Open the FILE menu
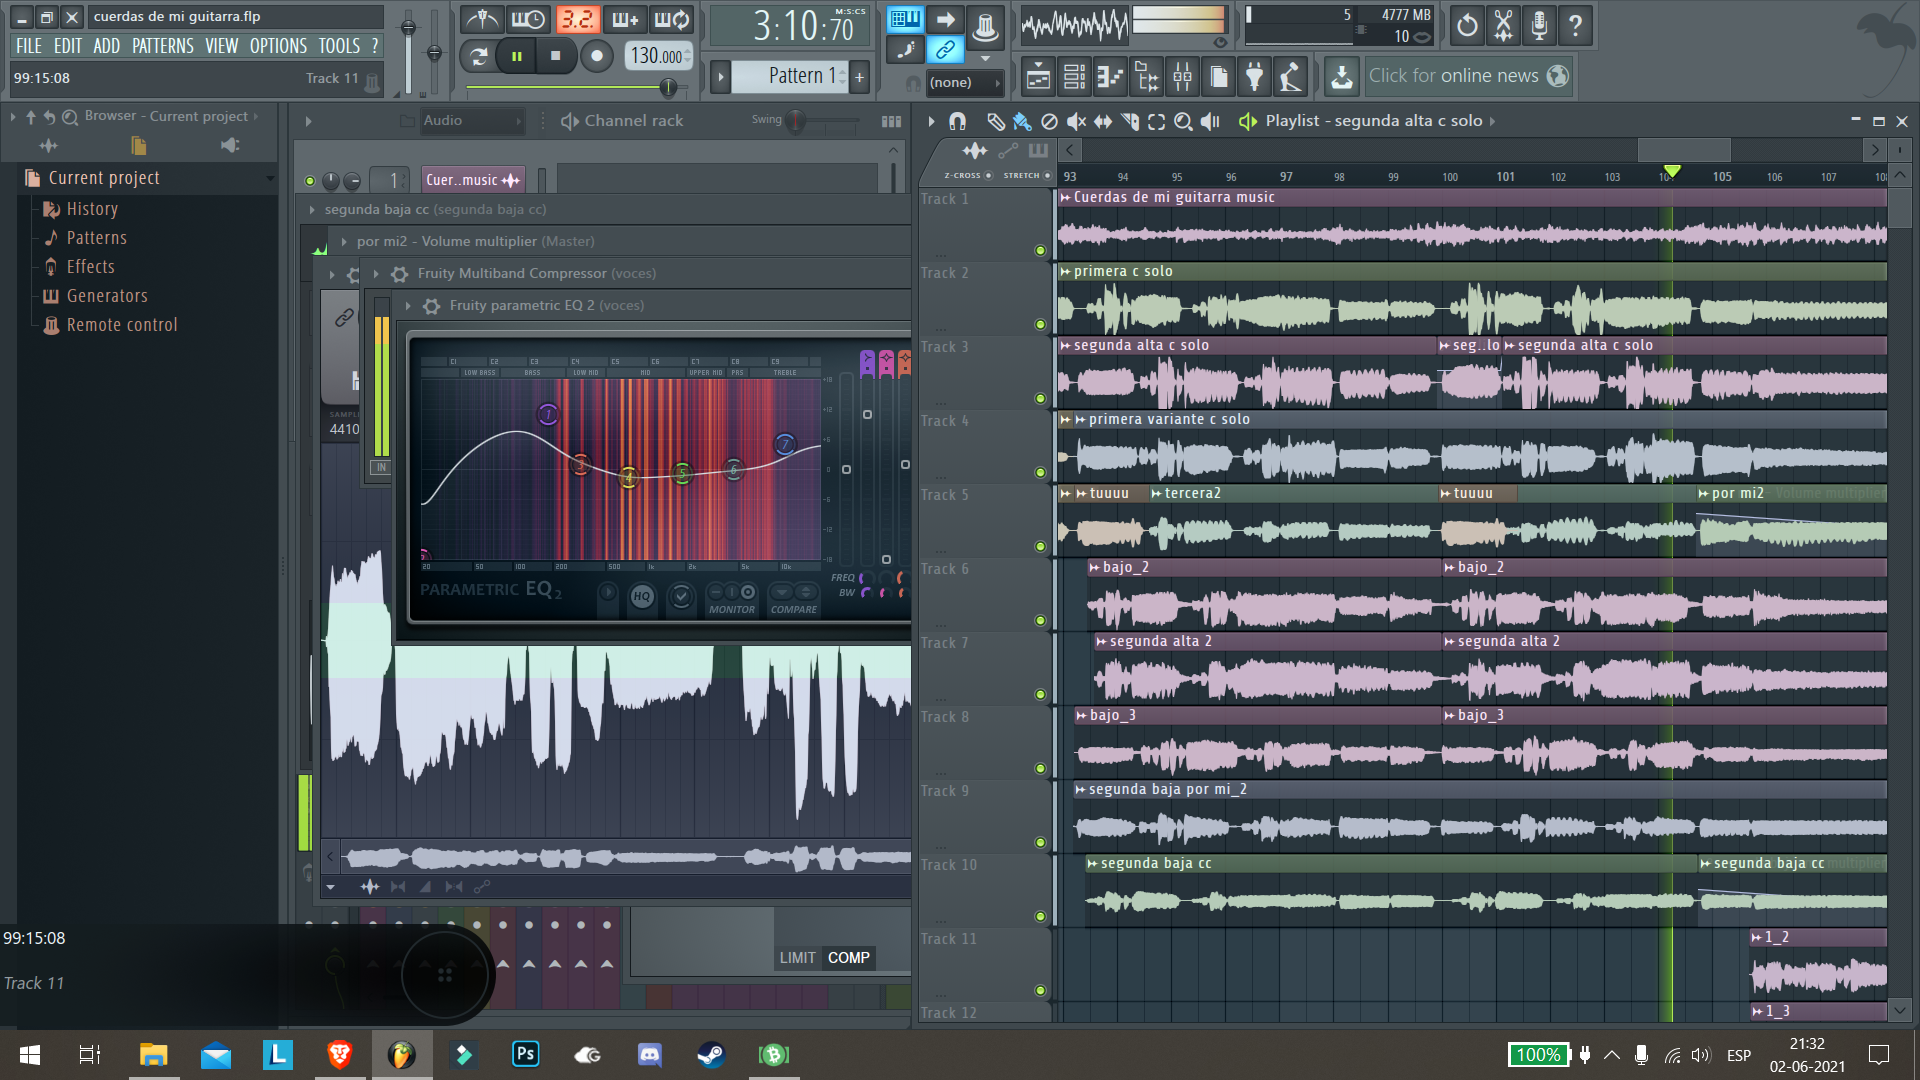This screenshot has height=1080, width=1920. tap(29, 46)
